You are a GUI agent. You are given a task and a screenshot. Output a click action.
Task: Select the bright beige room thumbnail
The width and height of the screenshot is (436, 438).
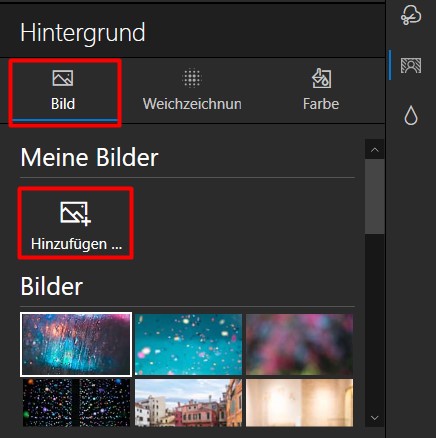[299, 403]
